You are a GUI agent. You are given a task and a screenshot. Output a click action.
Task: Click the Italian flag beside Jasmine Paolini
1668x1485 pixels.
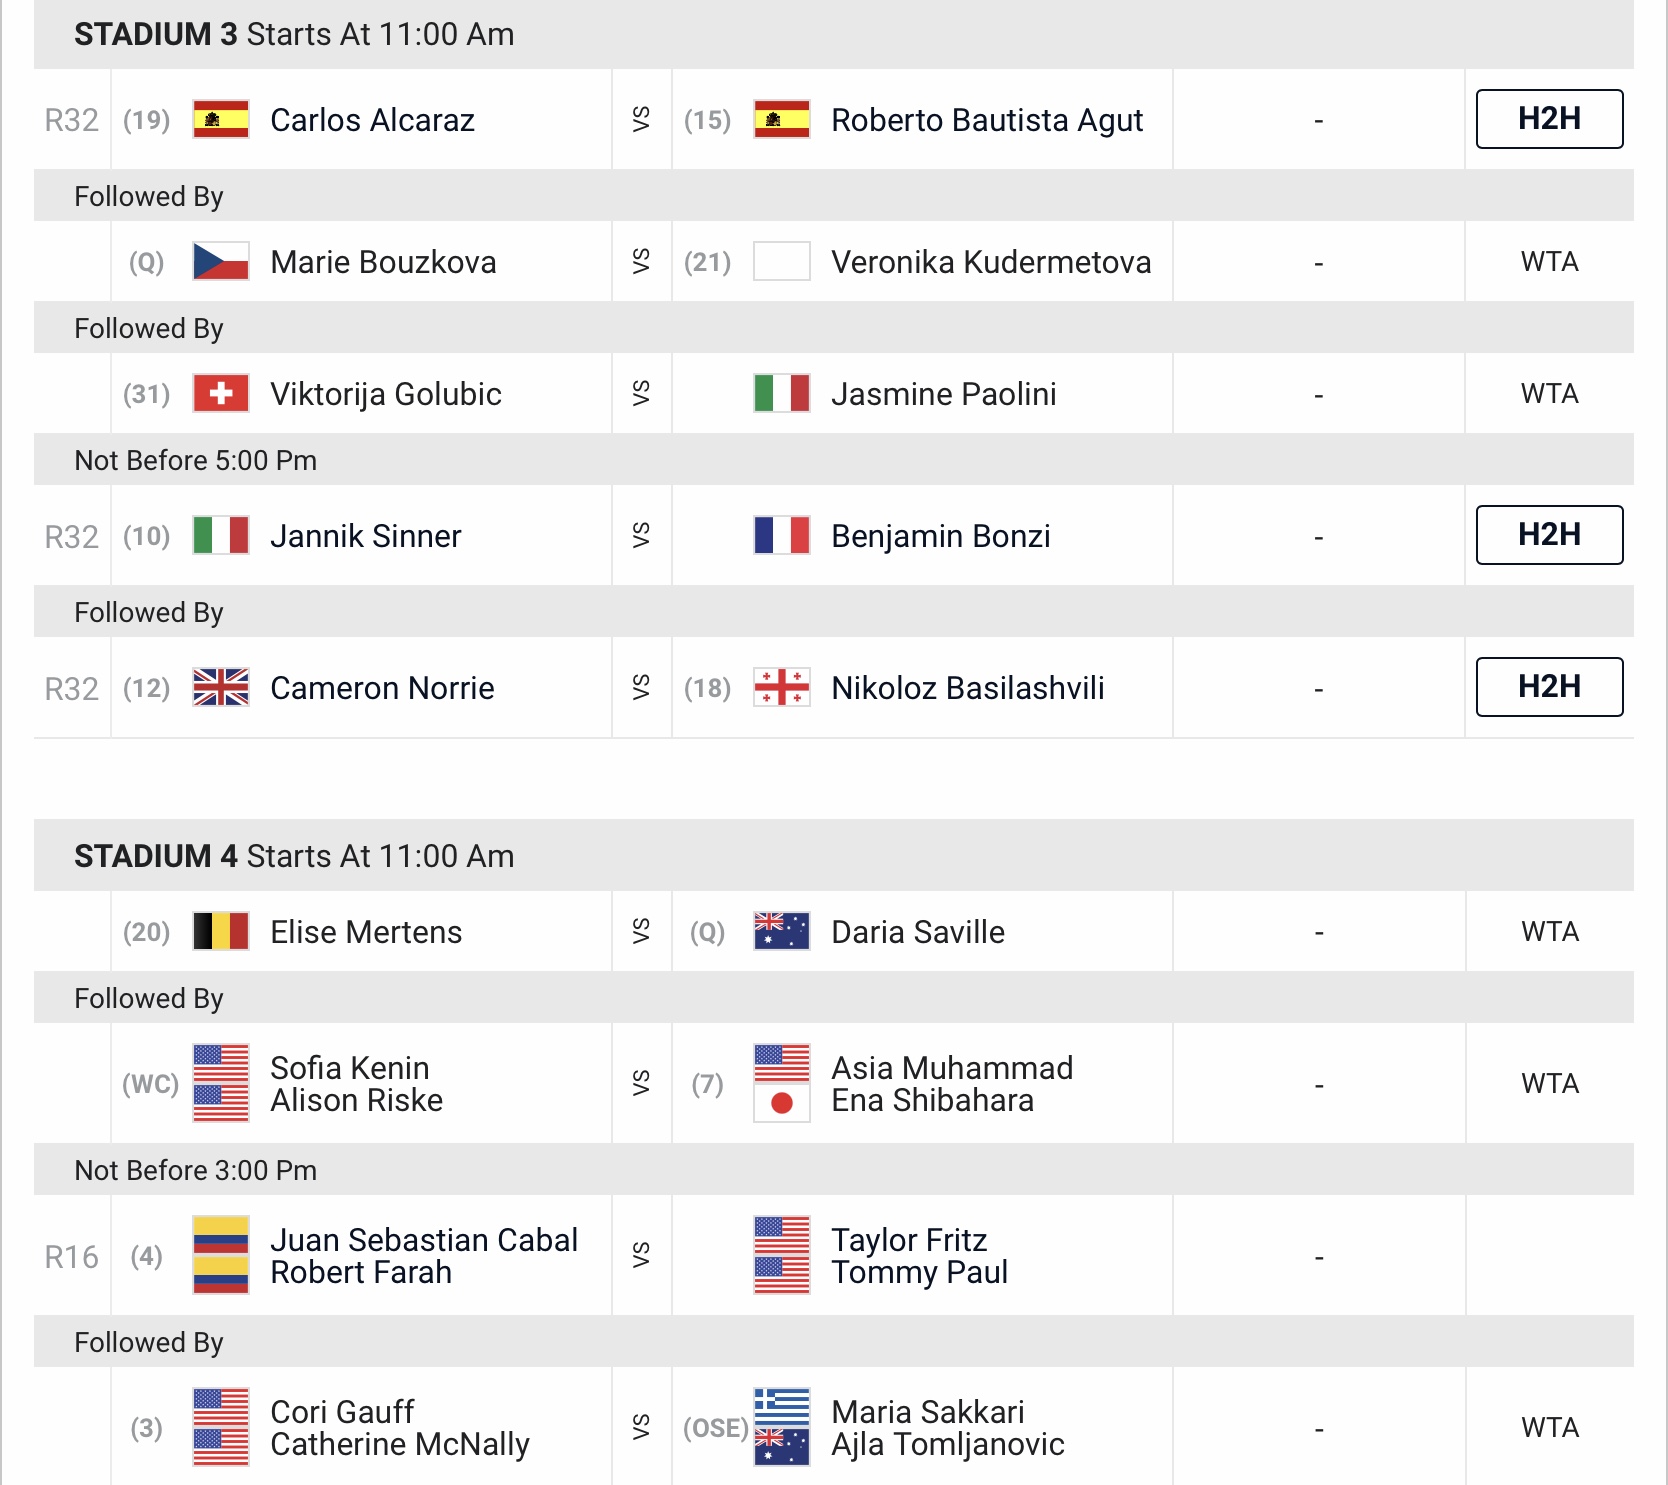(x=781, y=393)
